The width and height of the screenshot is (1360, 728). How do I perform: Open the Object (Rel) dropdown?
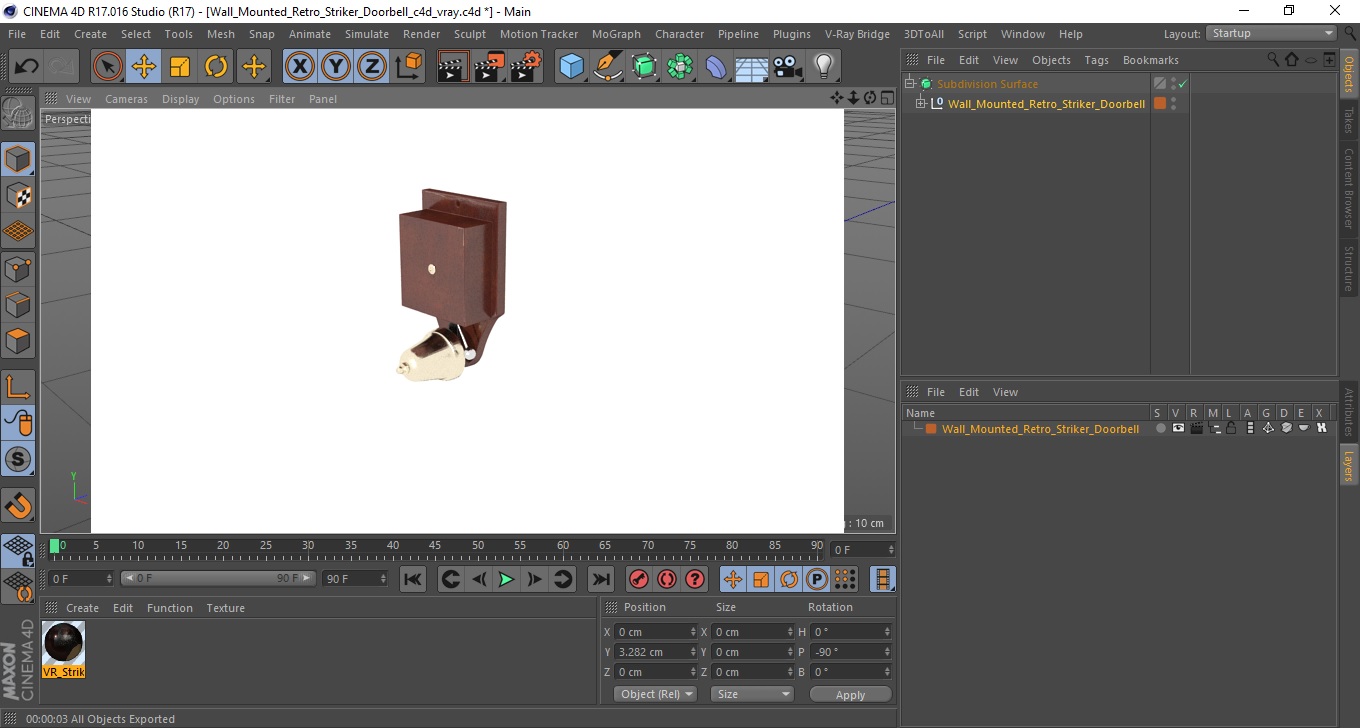coord(656,694)
